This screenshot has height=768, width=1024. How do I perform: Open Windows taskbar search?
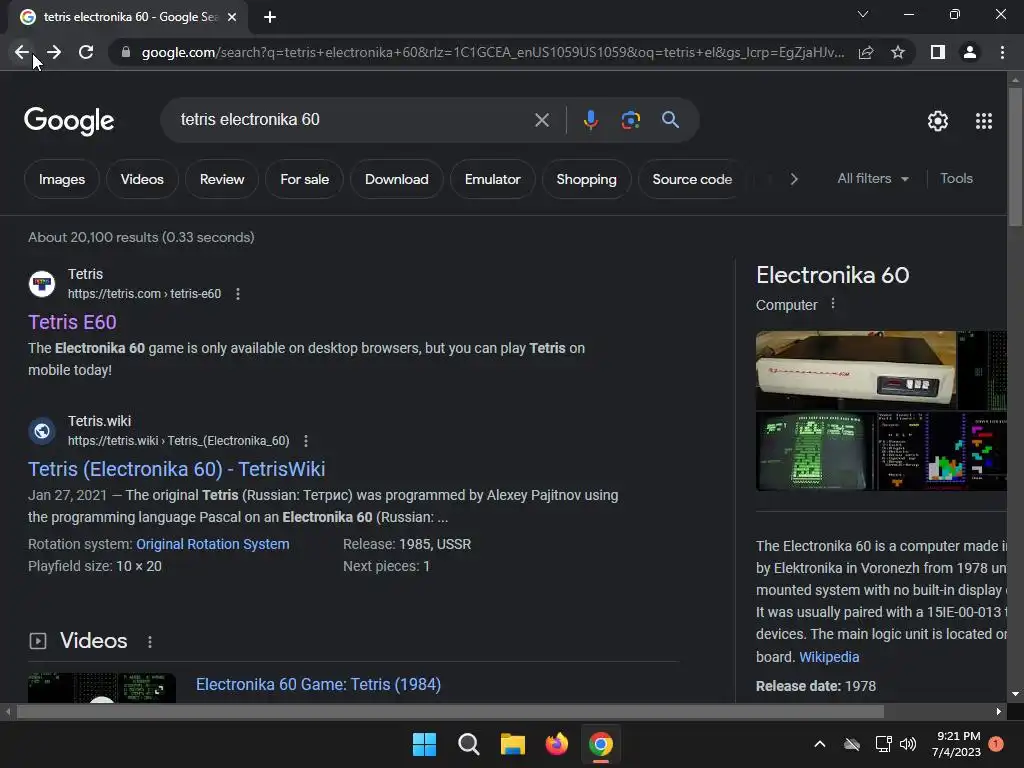point(468,744)
